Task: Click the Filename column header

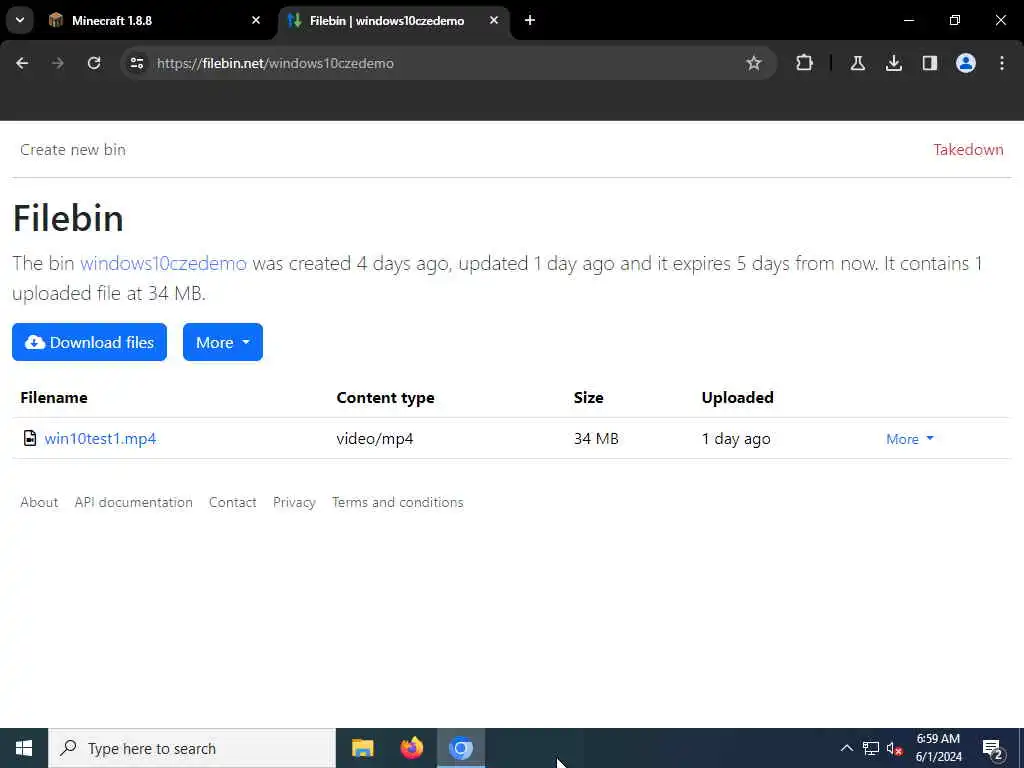Action: pyautogui.click(x=54, y=398)
